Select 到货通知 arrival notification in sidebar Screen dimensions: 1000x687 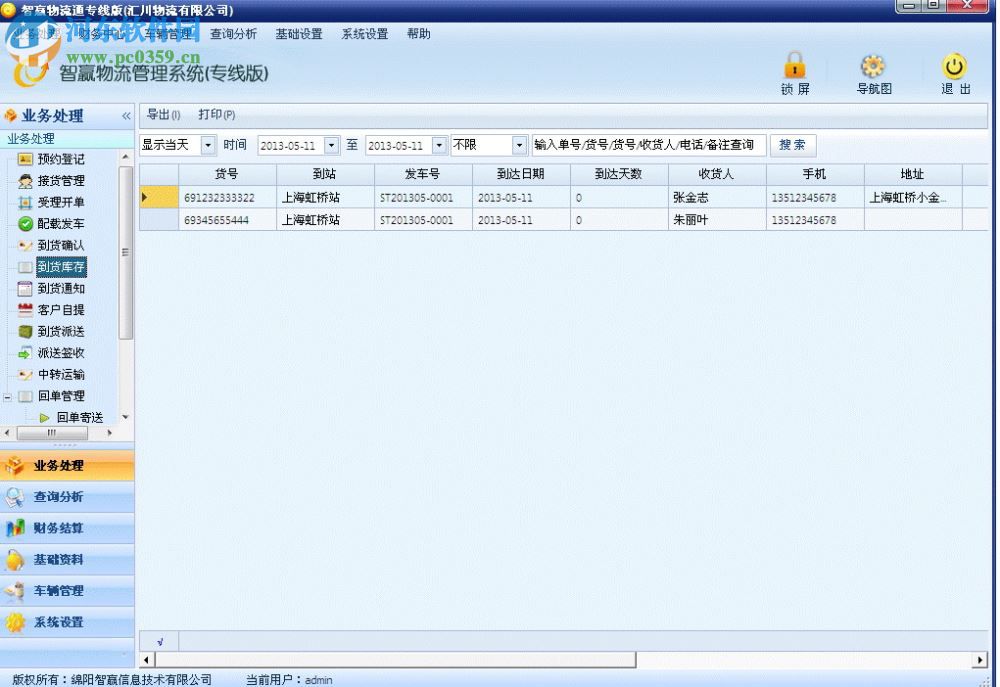coord(60,288)
